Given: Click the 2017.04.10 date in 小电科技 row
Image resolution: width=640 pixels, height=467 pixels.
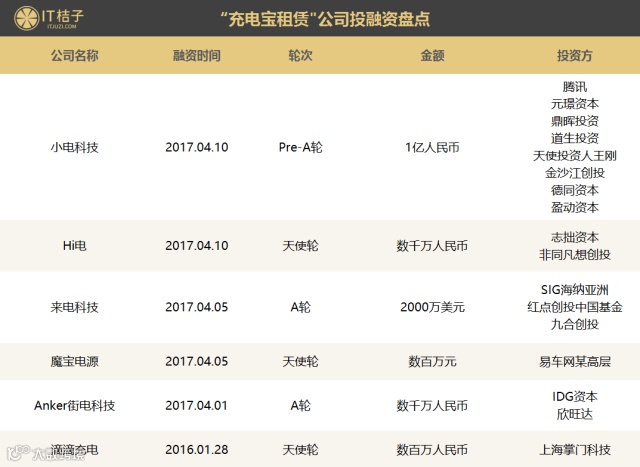Looking at the screenshot, I should click(197, 147).
